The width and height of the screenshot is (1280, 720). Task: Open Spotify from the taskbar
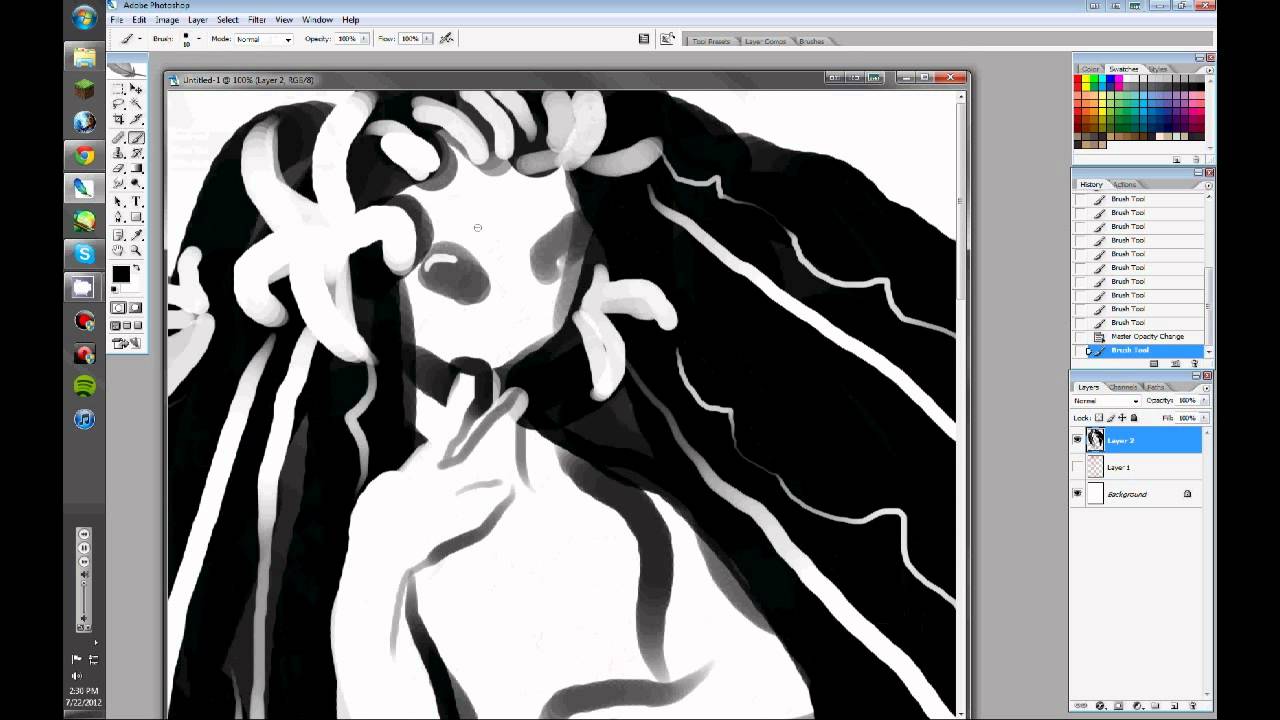84,386
